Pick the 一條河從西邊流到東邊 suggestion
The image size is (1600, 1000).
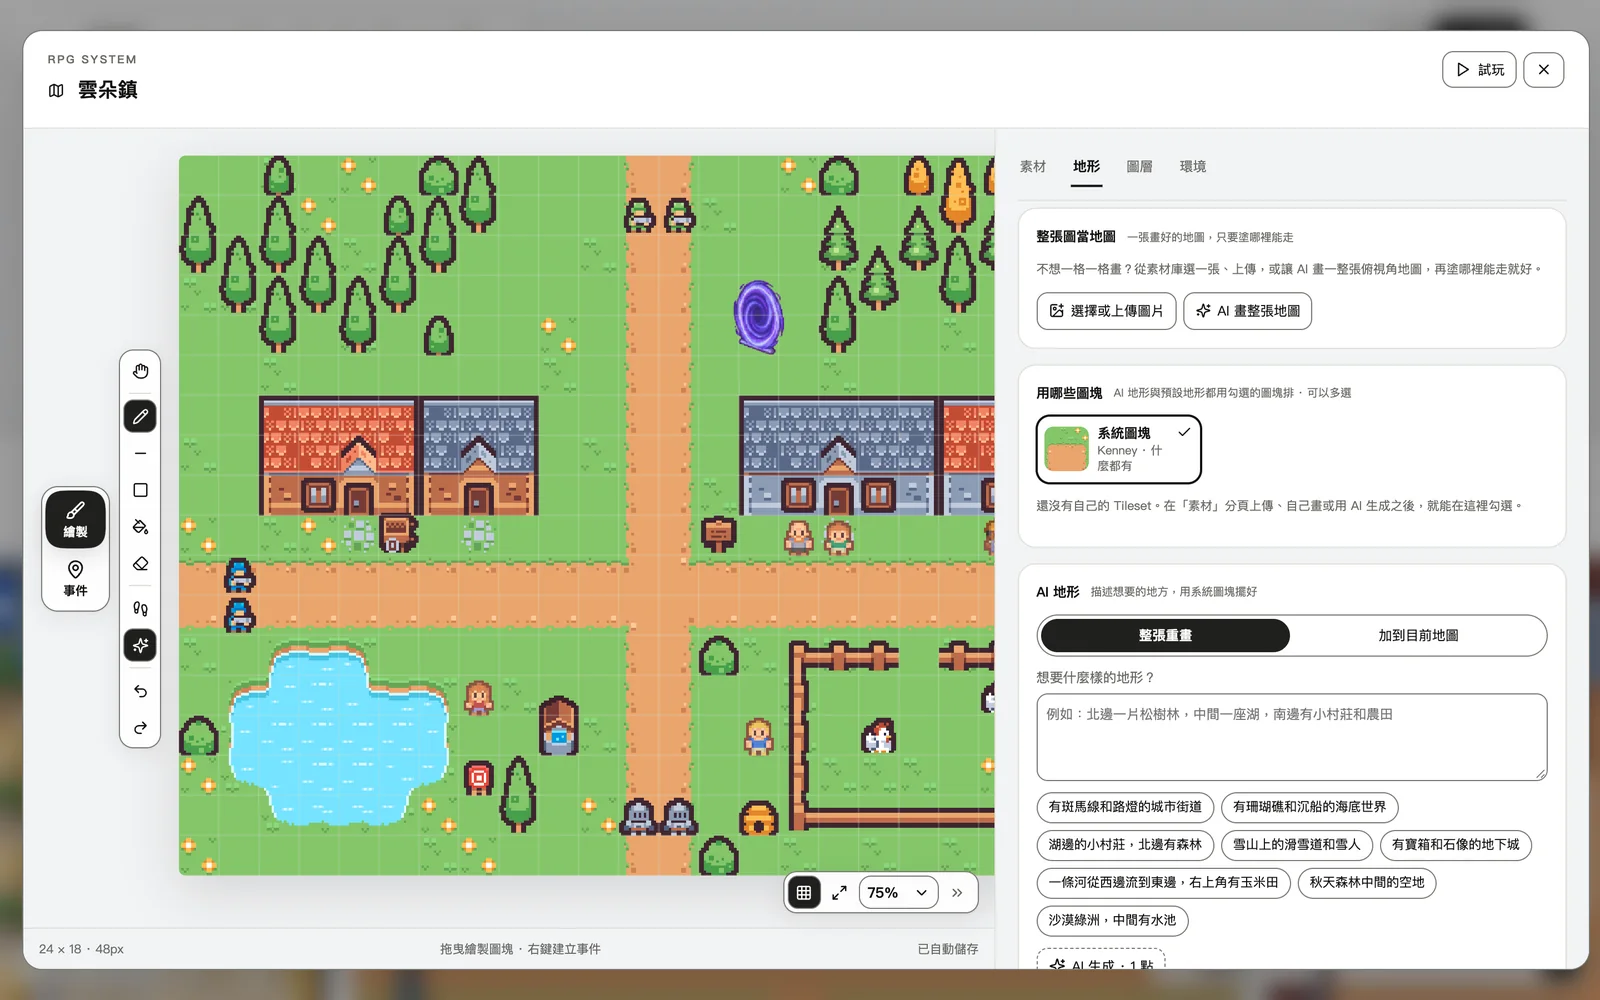click(1163, 883)
